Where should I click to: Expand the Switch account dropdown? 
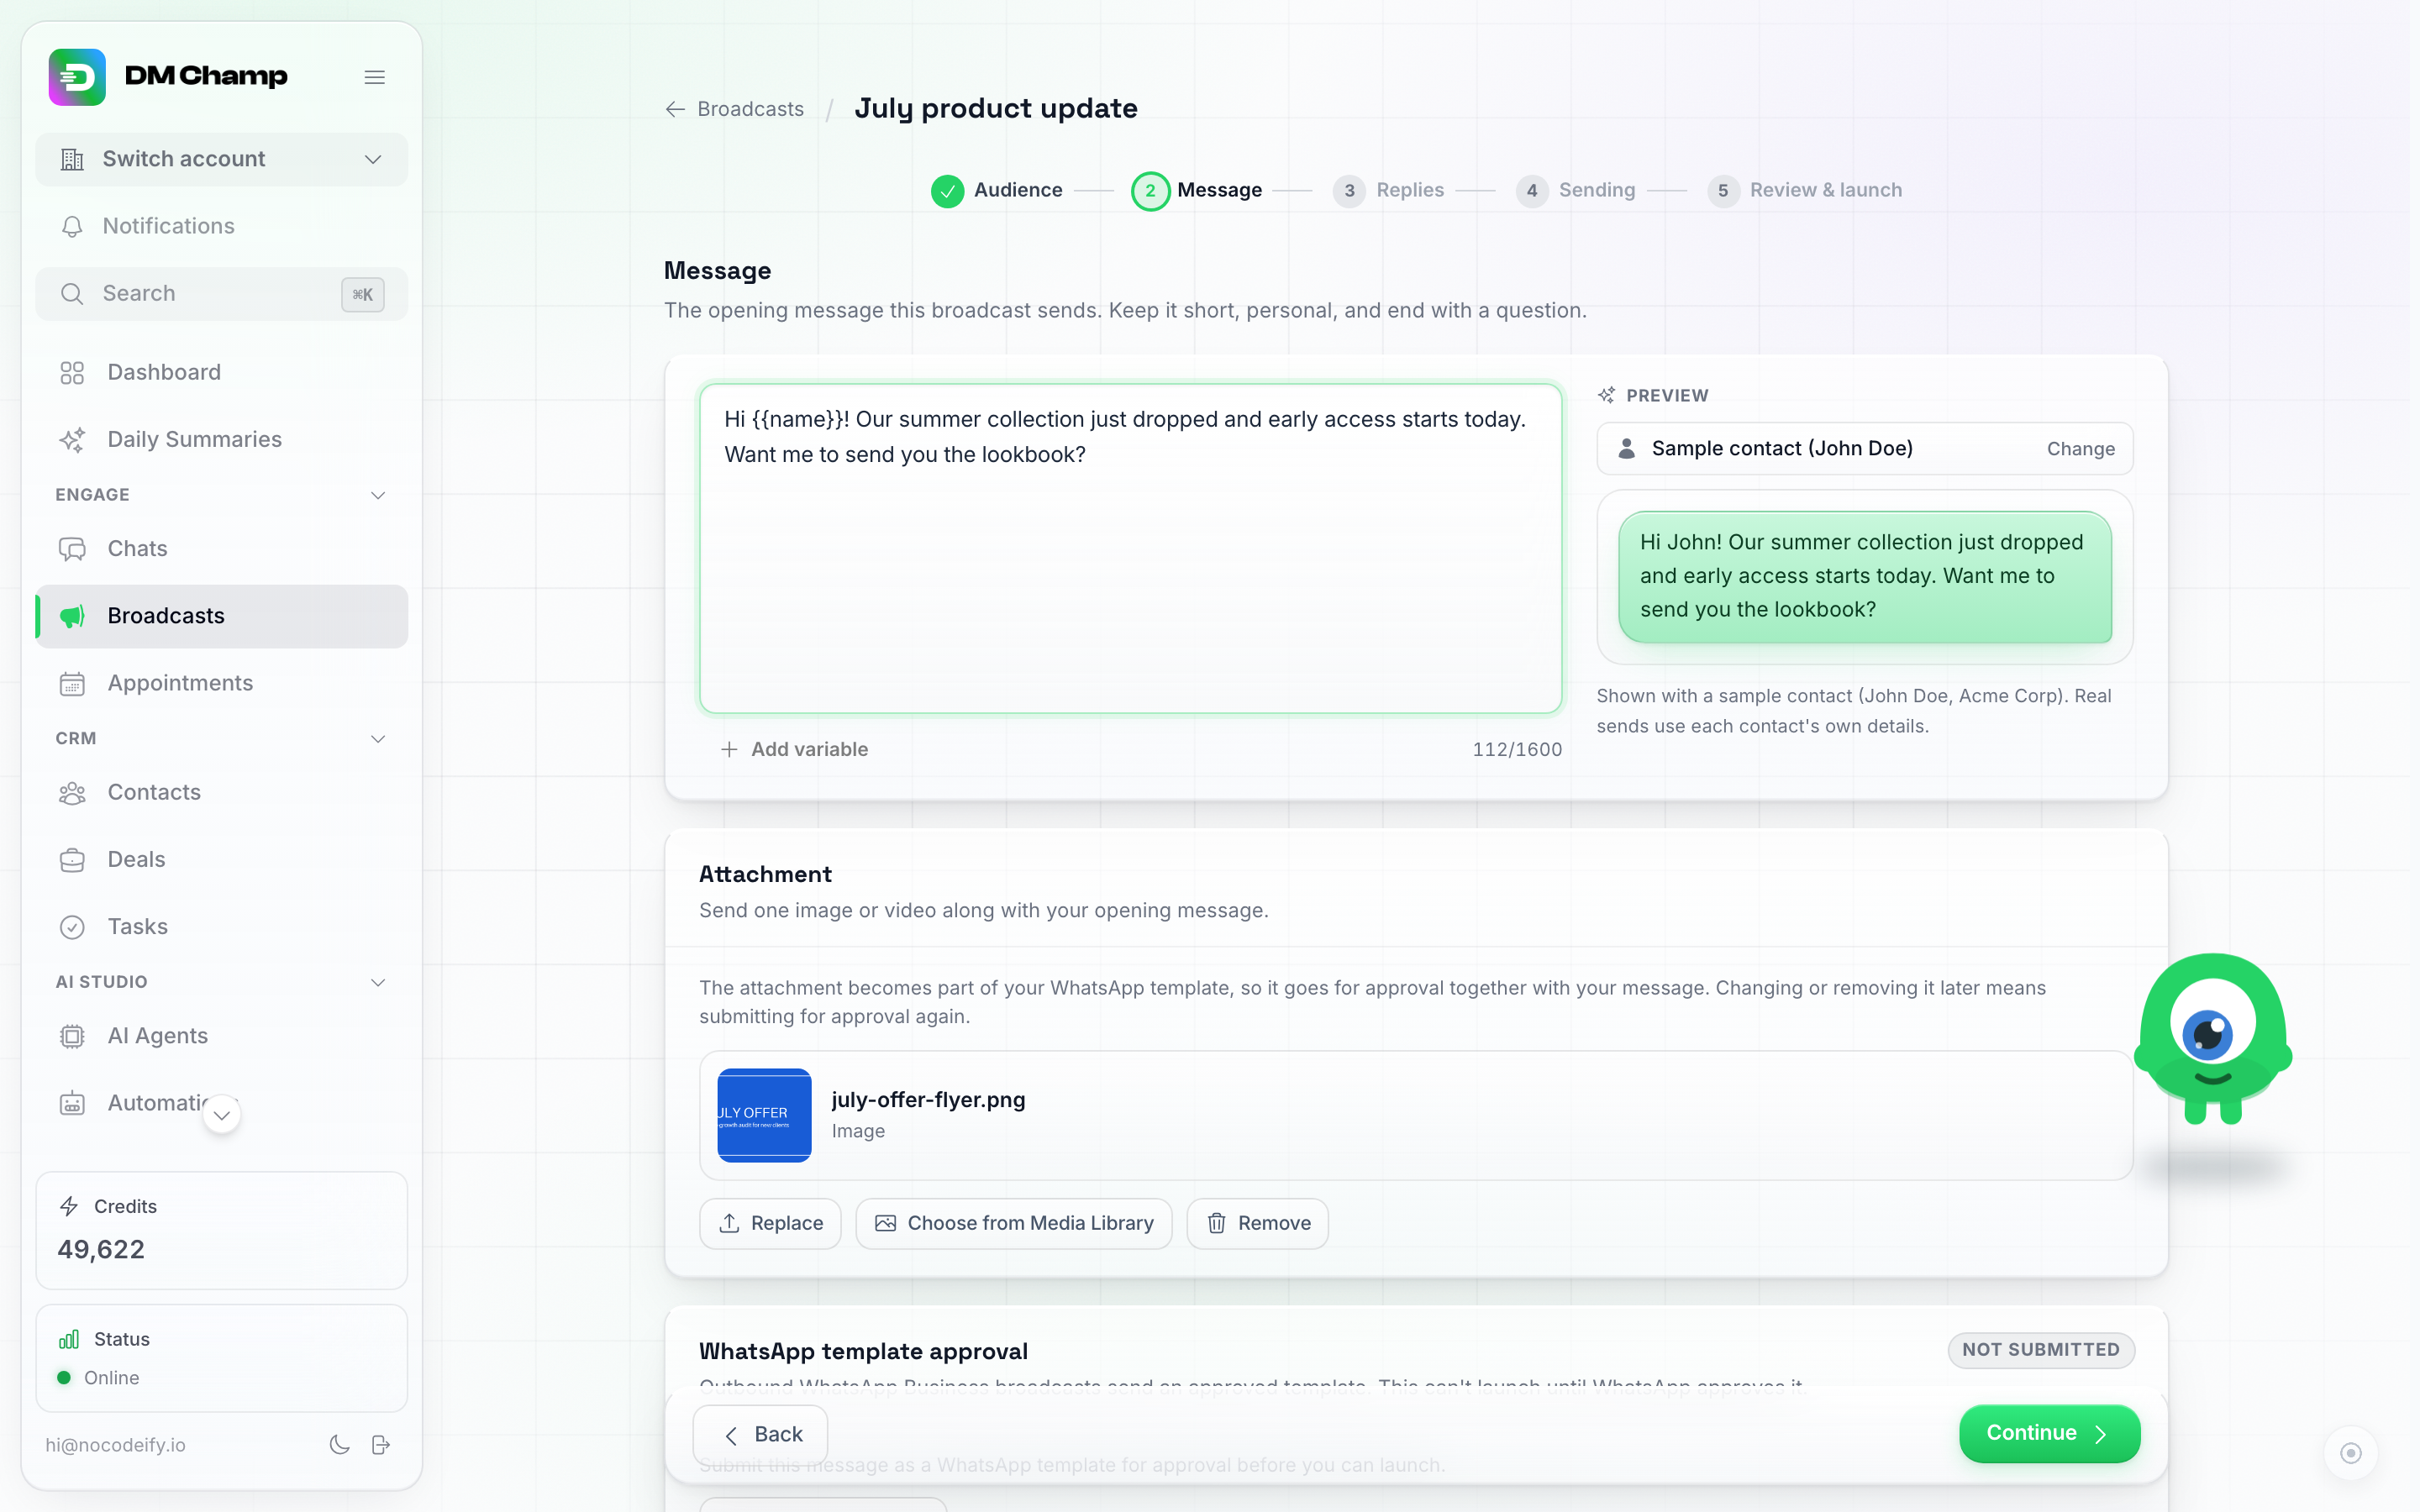point(221,159)
